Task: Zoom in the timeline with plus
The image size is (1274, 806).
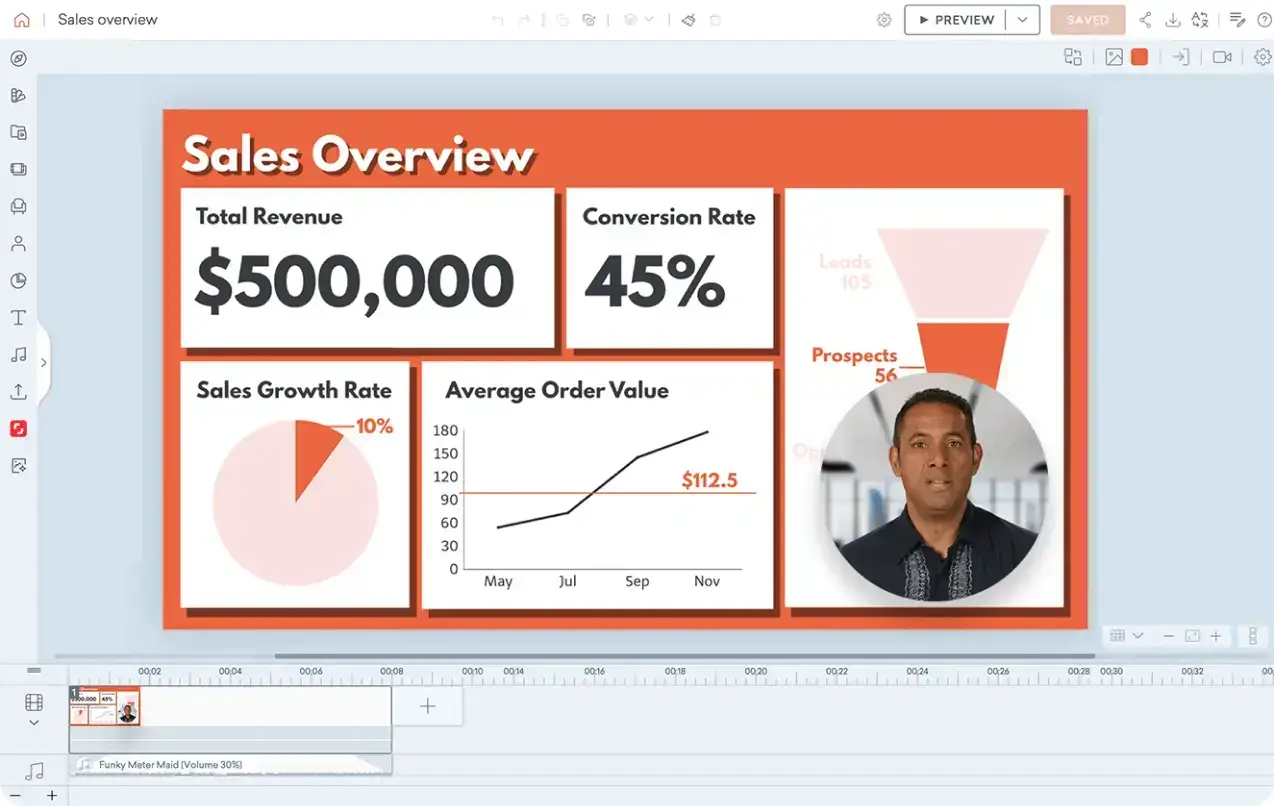Action: tap(52, 796)
